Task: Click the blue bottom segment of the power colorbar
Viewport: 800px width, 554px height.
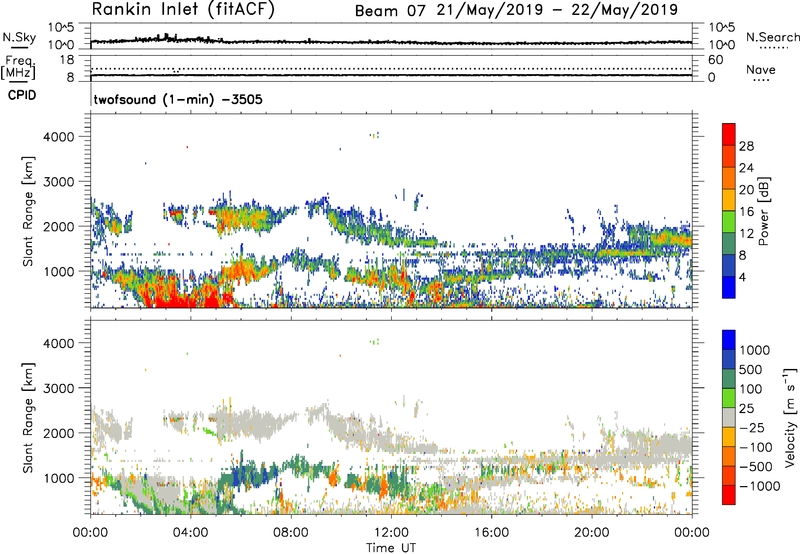Action: 729,287
